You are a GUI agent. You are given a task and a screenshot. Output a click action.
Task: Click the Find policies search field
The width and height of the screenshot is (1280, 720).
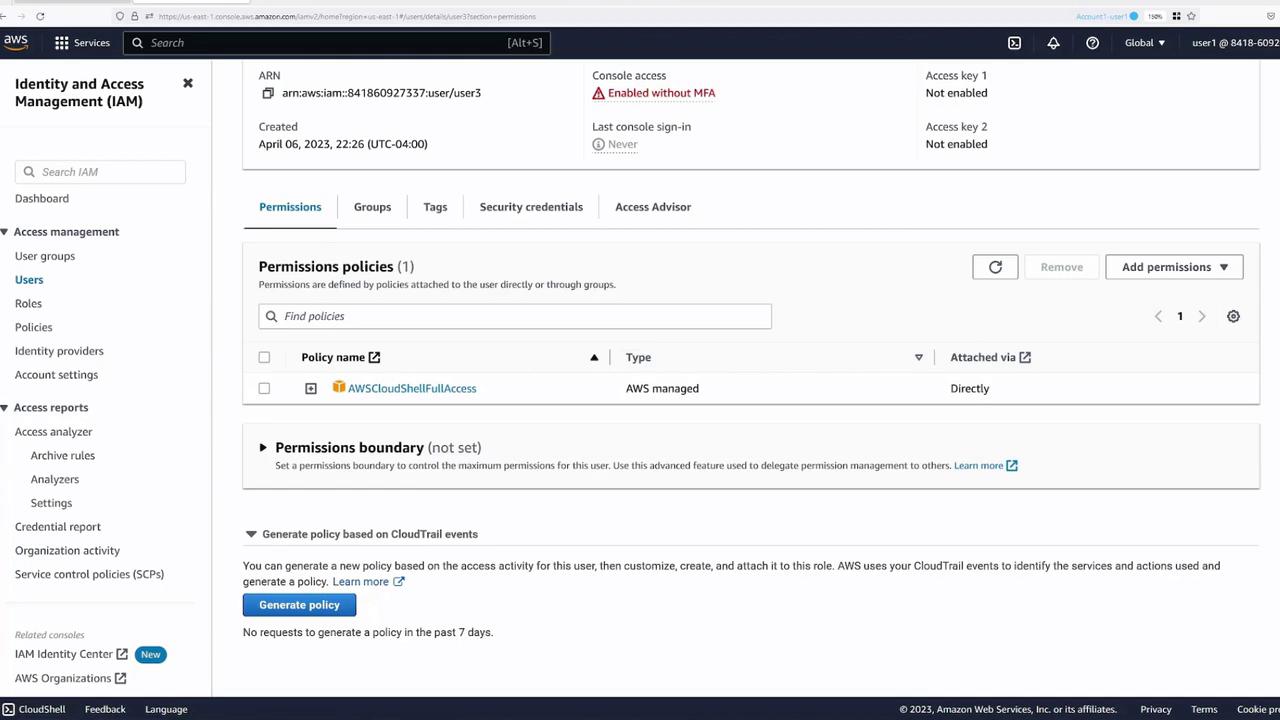[515, 316]
